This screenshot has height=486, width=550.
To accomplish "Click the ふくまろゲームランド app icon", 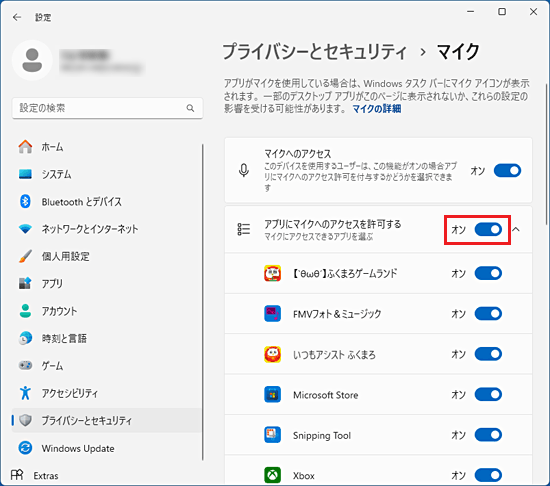I will click(272, 273).
